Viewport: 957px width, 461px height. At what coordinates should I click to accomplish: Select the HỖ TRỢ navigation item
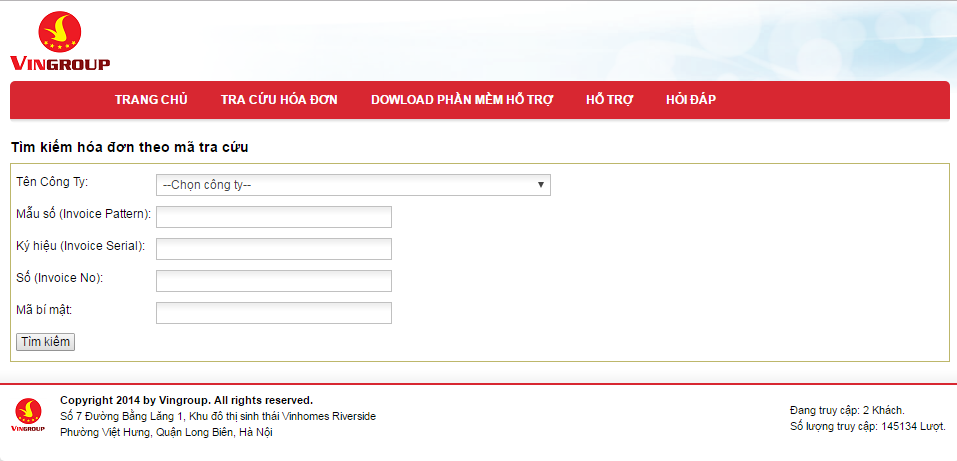click(610, 100)
